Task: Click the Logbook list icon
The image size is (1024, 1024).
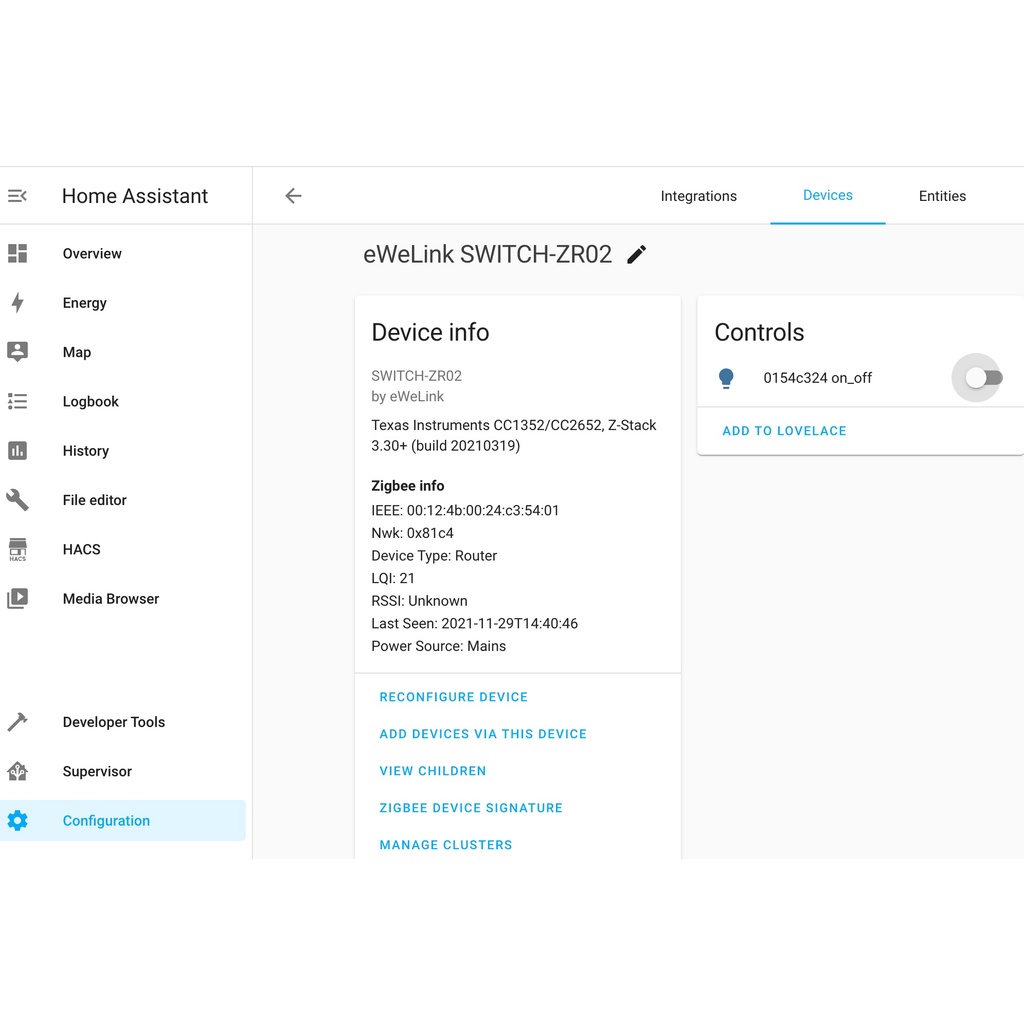Action: point(17,401)
